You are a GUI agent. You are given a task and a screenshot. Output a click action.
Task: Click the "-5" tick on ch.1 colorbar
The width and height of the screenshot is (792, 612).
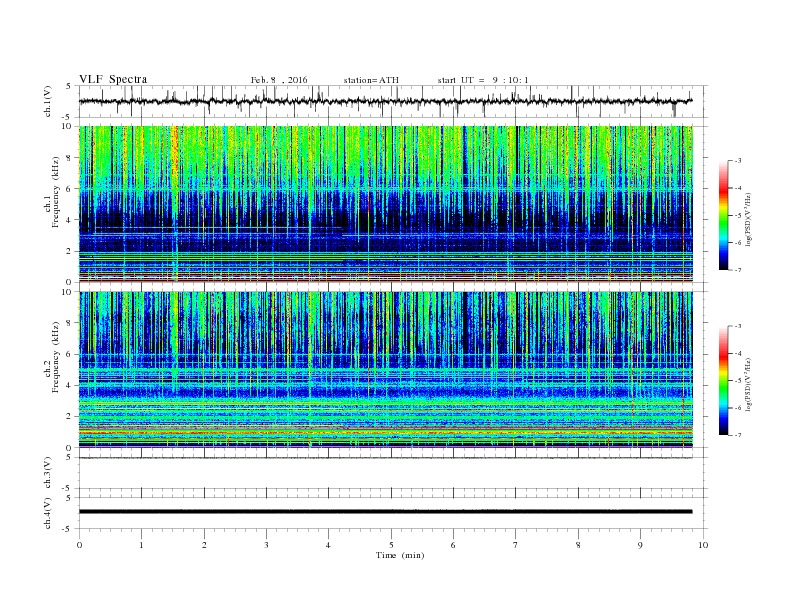(738, 216)
